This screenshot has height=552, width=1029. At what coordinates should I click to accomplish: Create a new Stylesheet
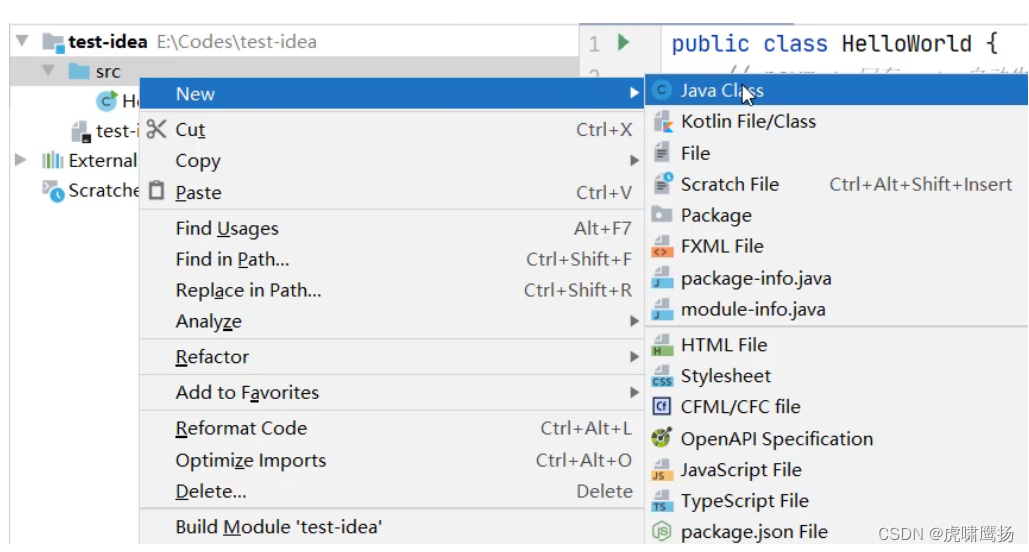point(837,375)
